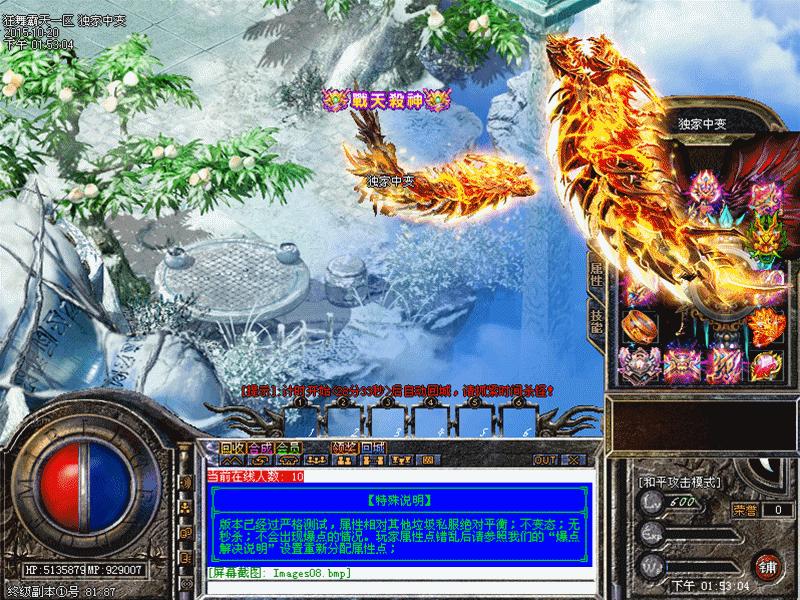The width and height of the screenshot is (800, 600).
Task: Select quick slot 6
Action: point(519,421)
